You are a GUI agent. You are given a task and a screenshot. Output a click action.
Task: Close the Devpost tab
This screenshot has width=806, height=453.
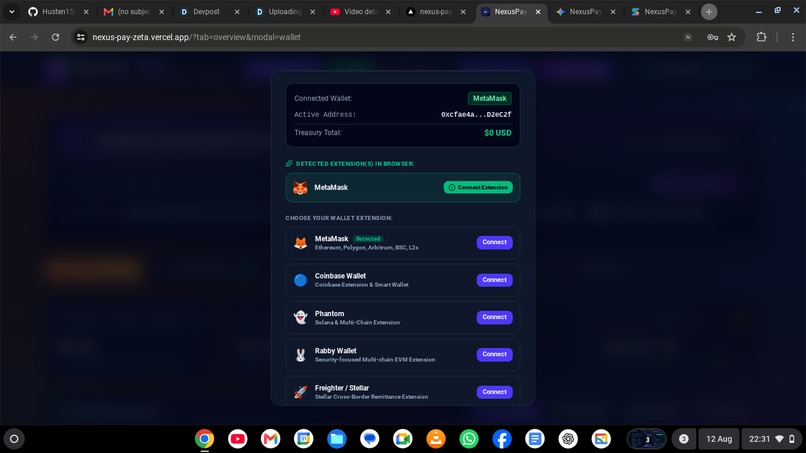tap(237, 11)
